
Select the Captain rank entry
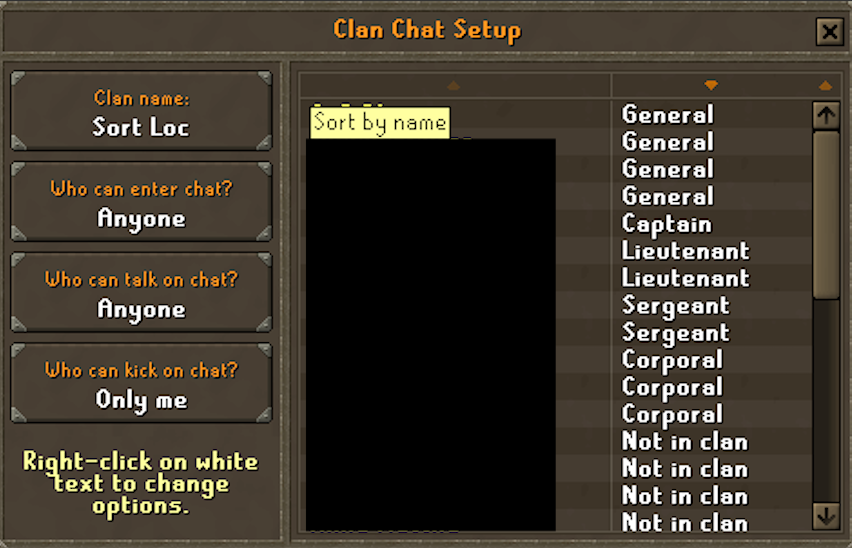pyautogui.click(x=667, y=224)
